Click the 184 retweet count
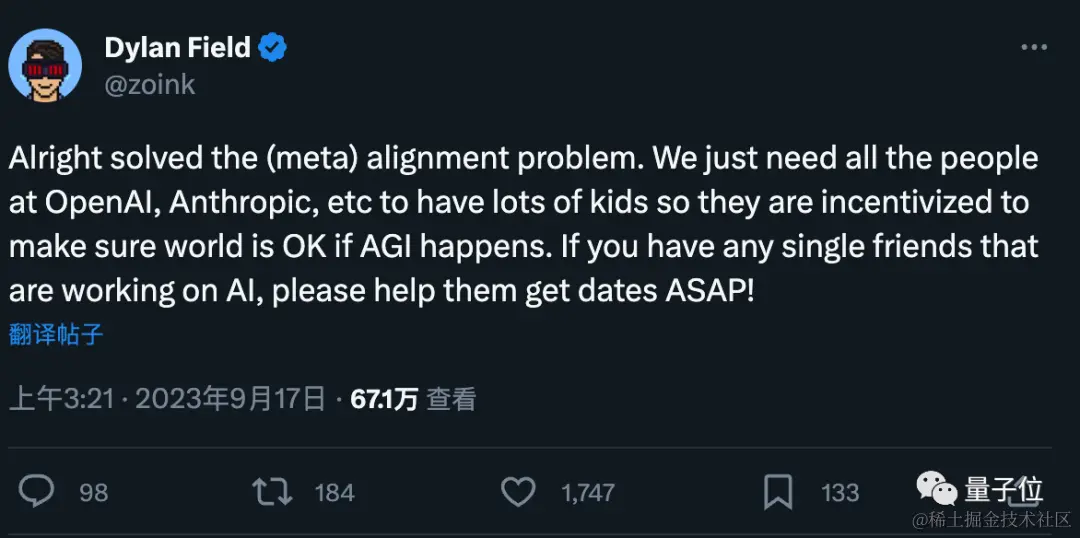The height and width of the screenshot is (538, 1080). tap(334, 492)
